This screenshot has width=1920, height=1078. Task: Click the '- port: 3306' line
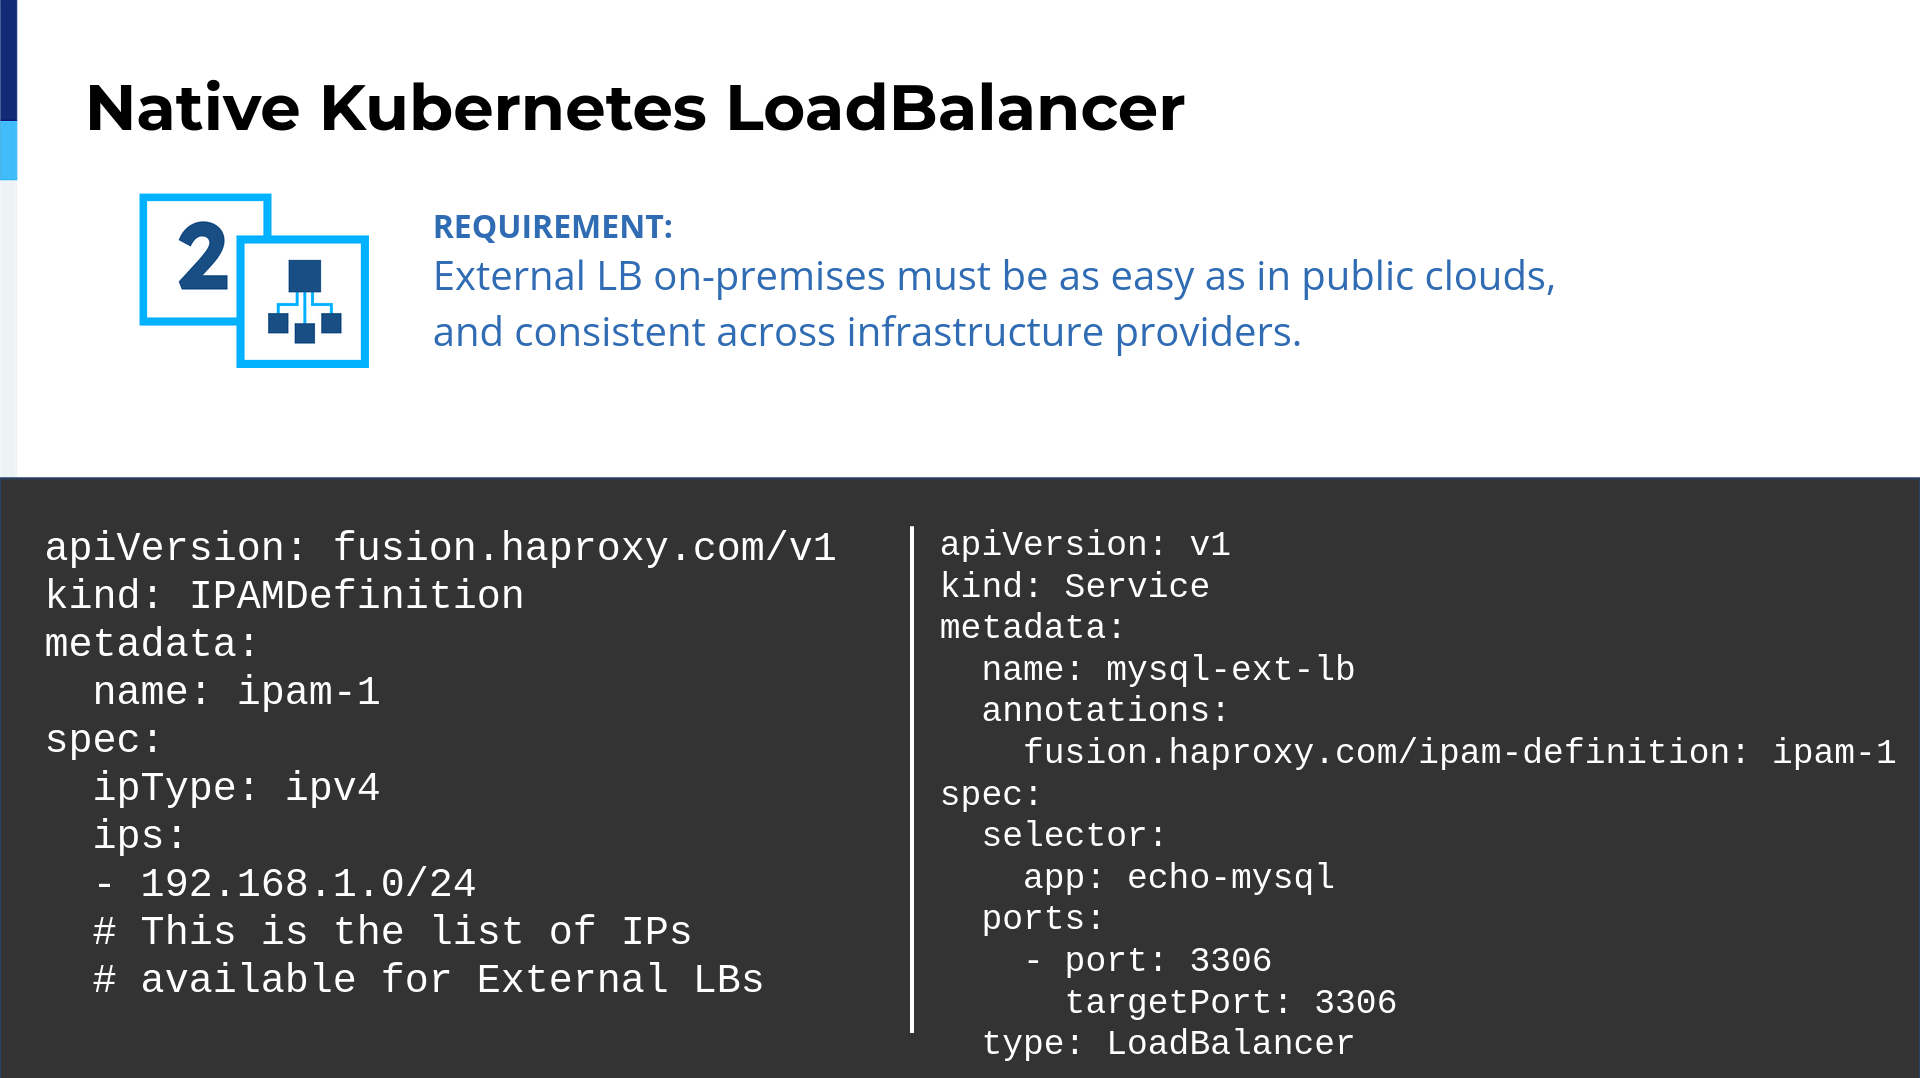(1148, 961)
